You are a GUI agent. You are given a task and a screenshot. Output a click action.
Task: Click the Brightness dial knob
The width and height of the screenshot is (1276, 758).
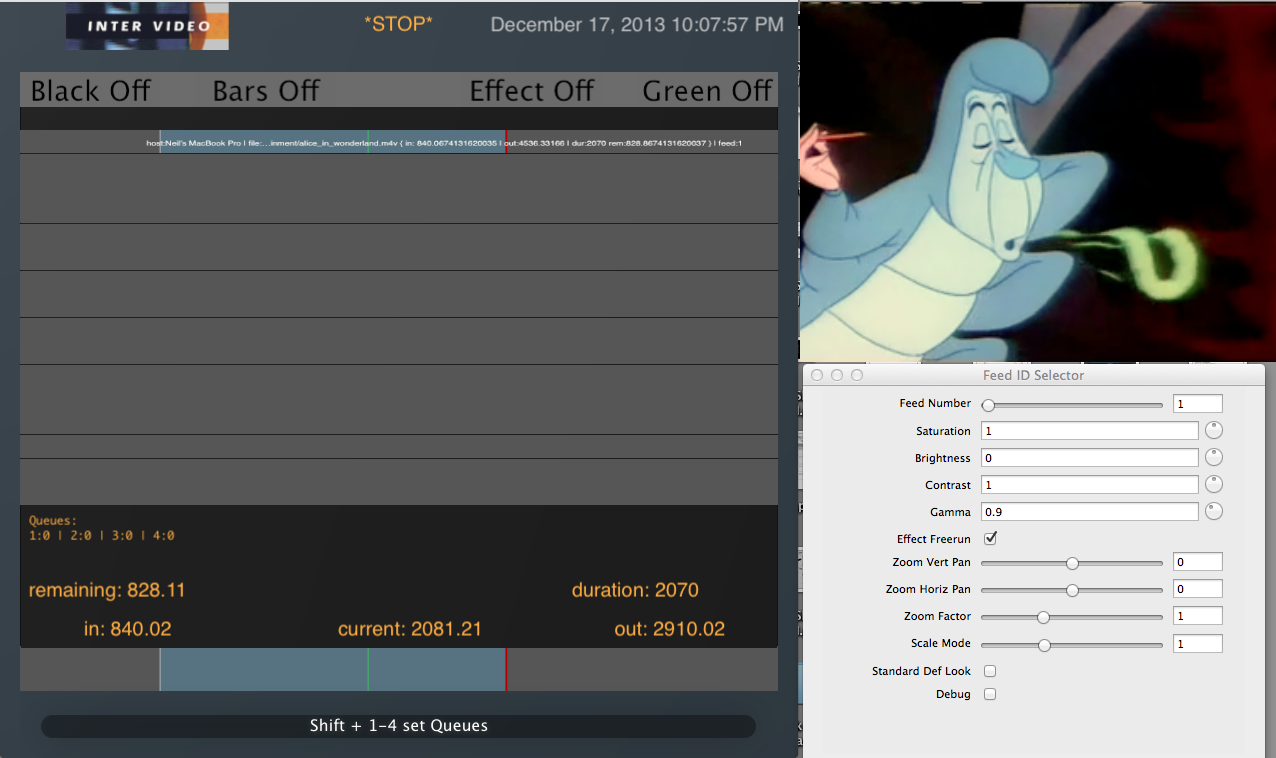pos(1214,458)
